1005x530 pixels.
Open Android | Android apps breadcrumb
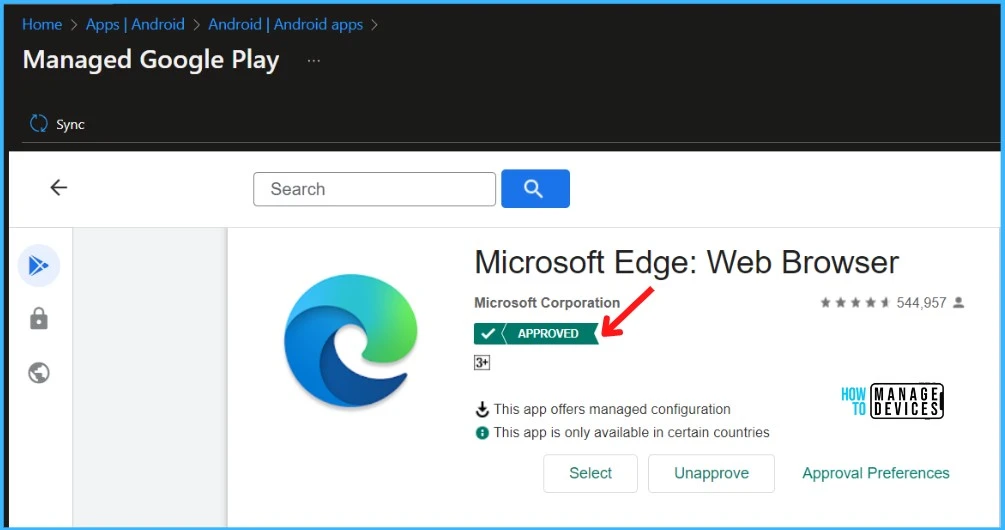click(286, 24)
